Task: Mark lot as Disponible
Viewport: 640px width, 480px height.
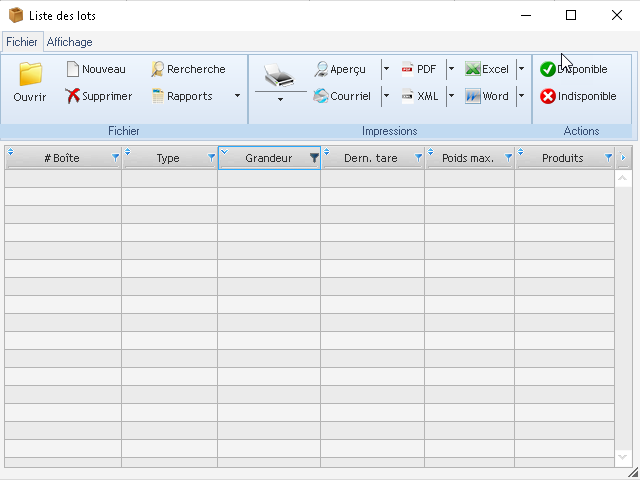Action: pyautogui.click(x=574, y=69)
